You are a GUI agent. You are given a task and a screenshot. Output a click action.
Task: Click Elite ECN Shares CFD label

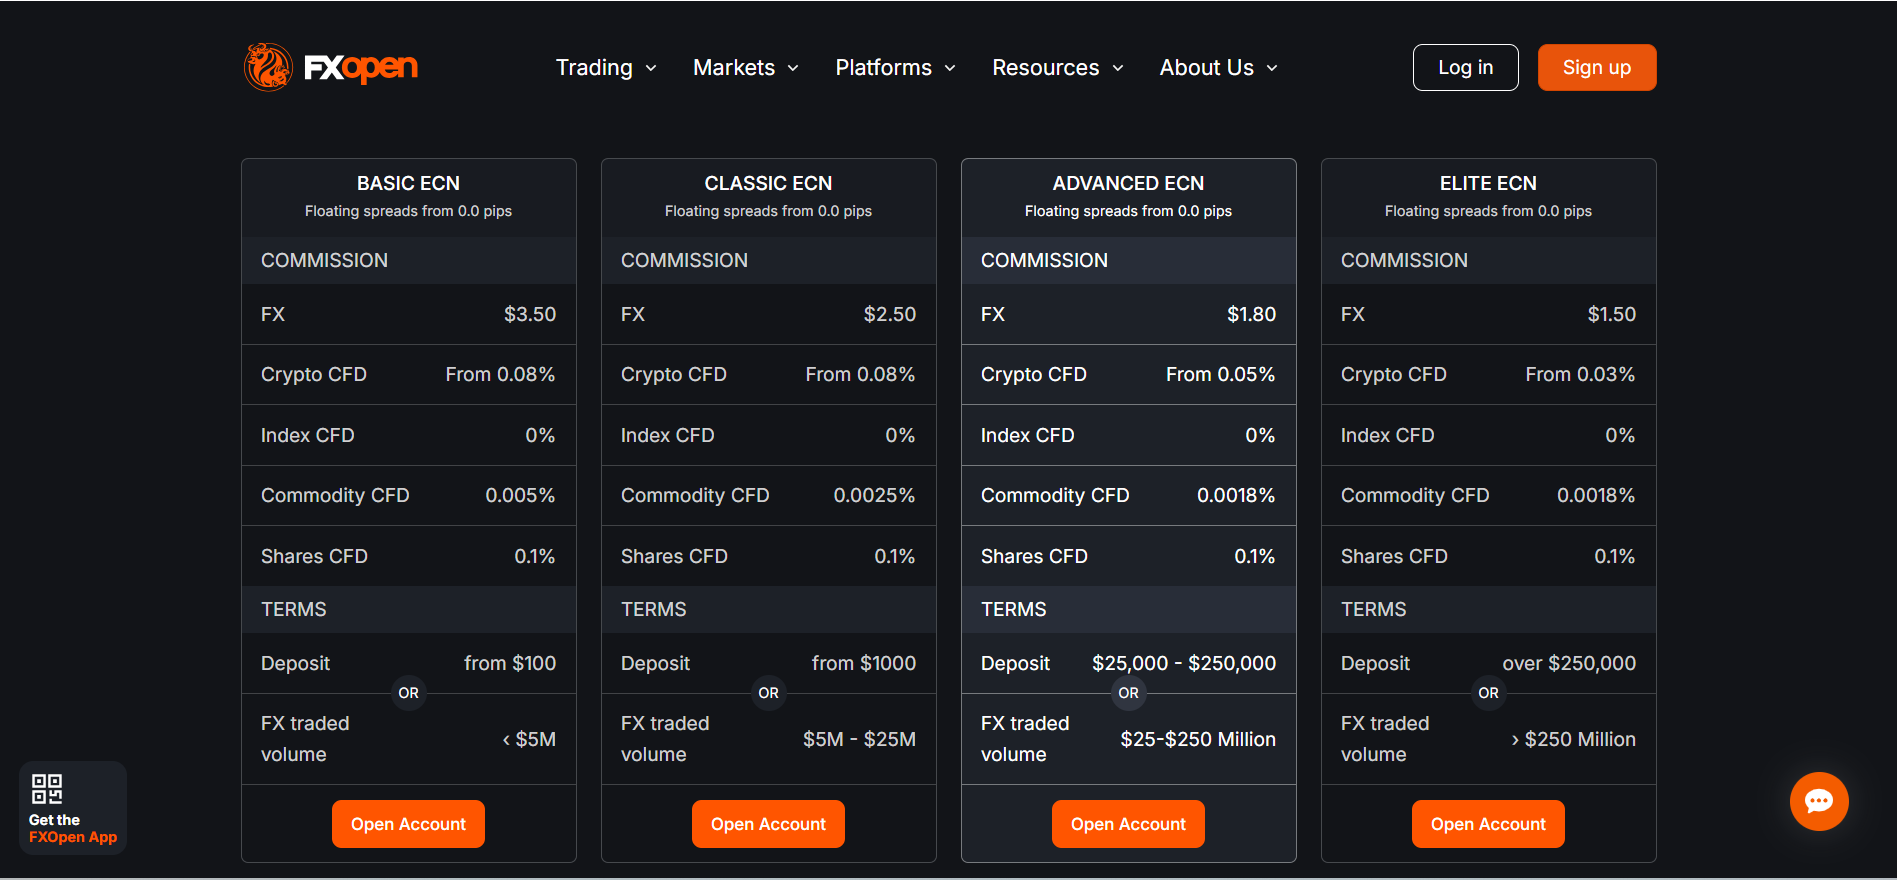click(x=1394, y=556)
